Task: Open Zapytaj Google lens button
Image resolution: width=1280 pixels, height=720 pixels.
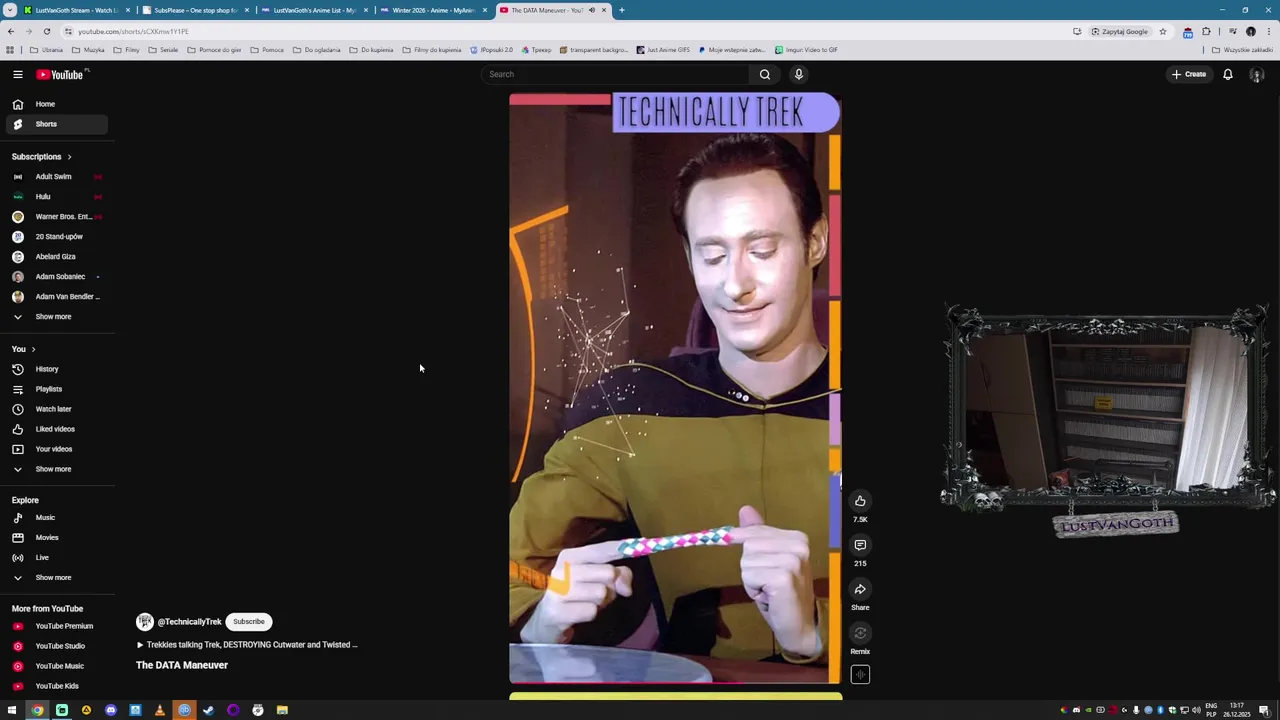Action: pos(1120,31)
